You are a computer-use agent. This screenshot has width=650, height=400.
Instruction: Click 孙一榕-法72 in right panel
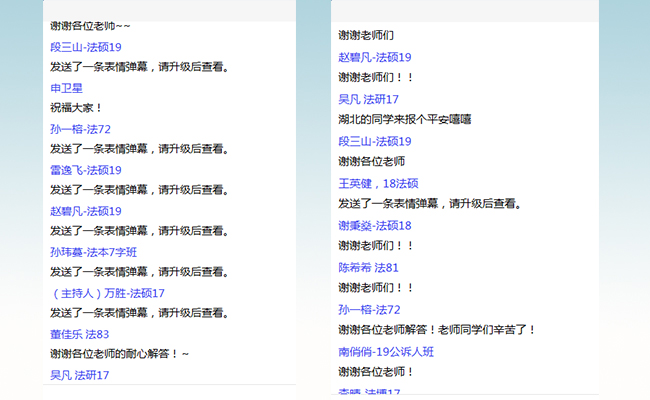[369, 309]
